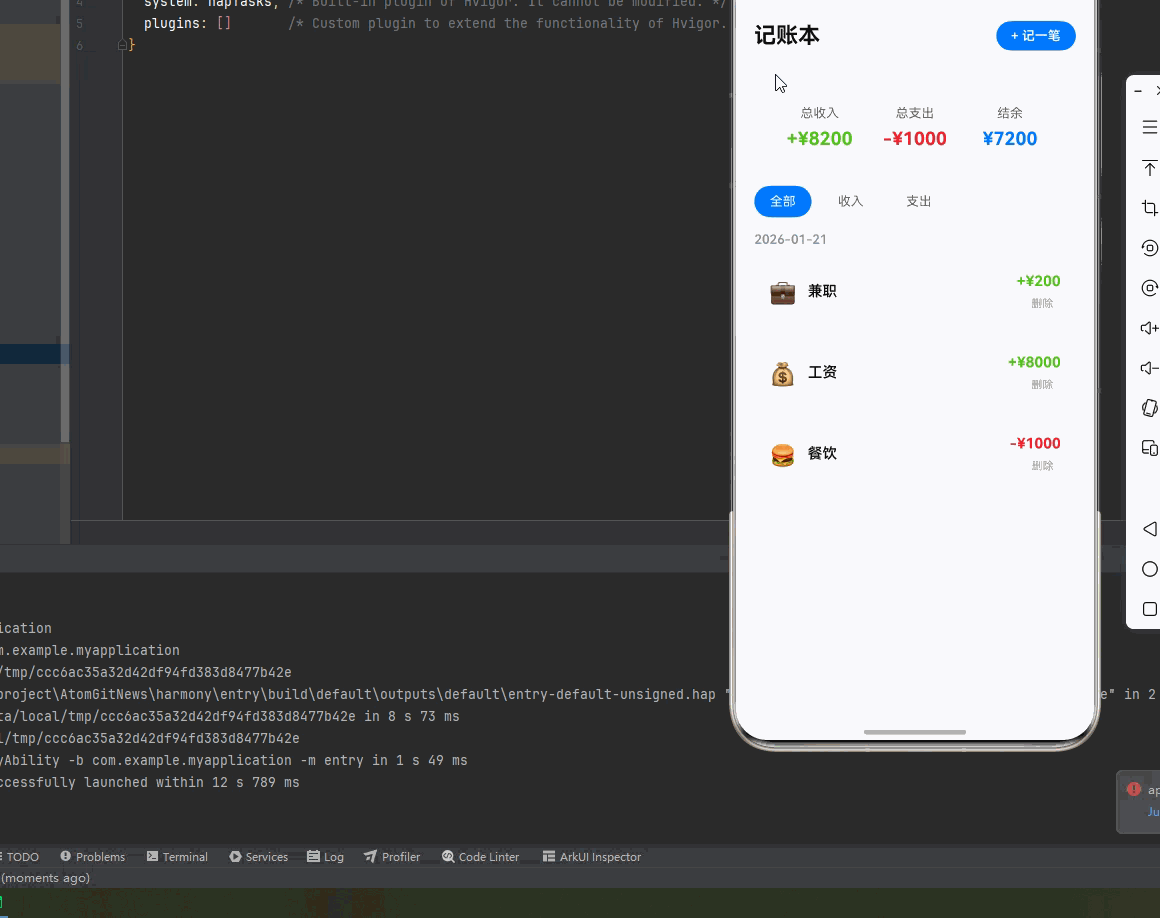
Task: Select the 全部 filter tab
Action: click(783, 201)
